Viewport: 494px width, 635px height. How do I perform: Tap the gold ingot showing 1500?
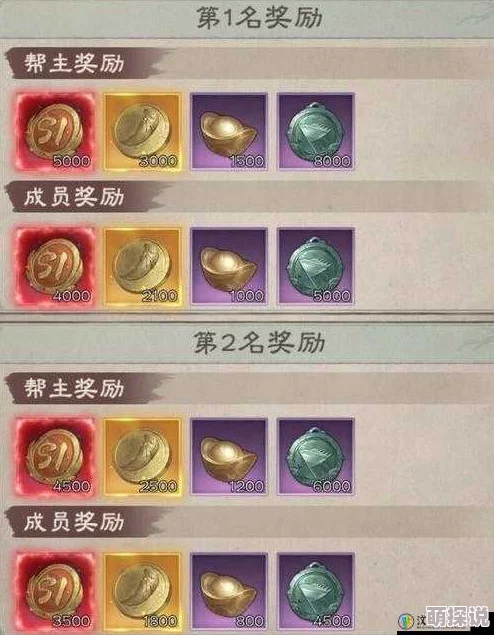229,132
